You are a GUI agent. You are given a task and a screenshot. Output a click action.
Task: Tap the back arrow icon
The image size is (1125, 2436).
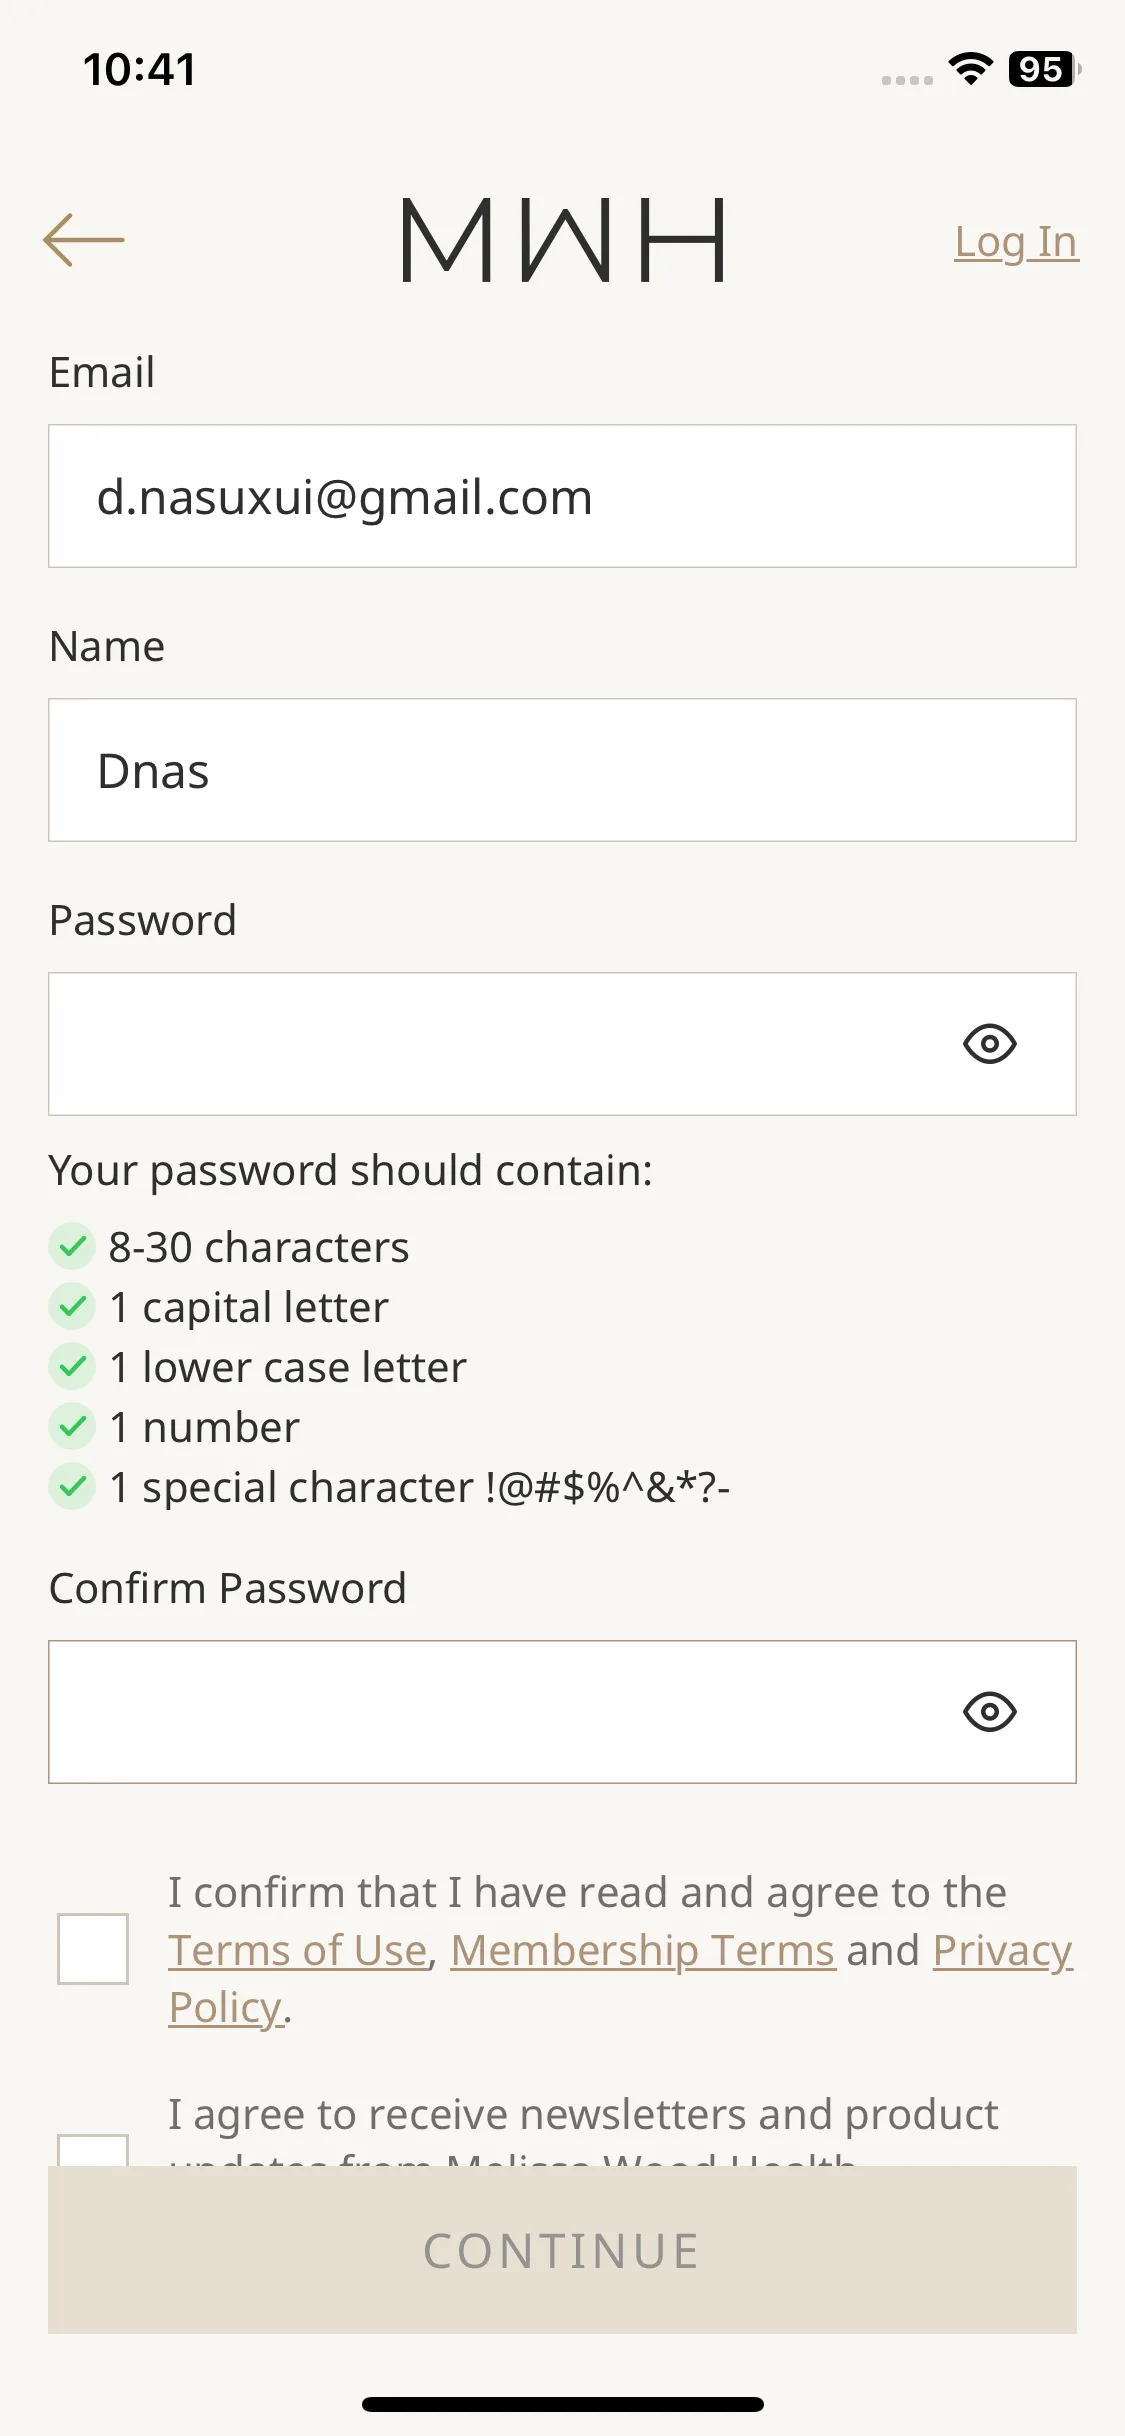(x=84, y=240)
